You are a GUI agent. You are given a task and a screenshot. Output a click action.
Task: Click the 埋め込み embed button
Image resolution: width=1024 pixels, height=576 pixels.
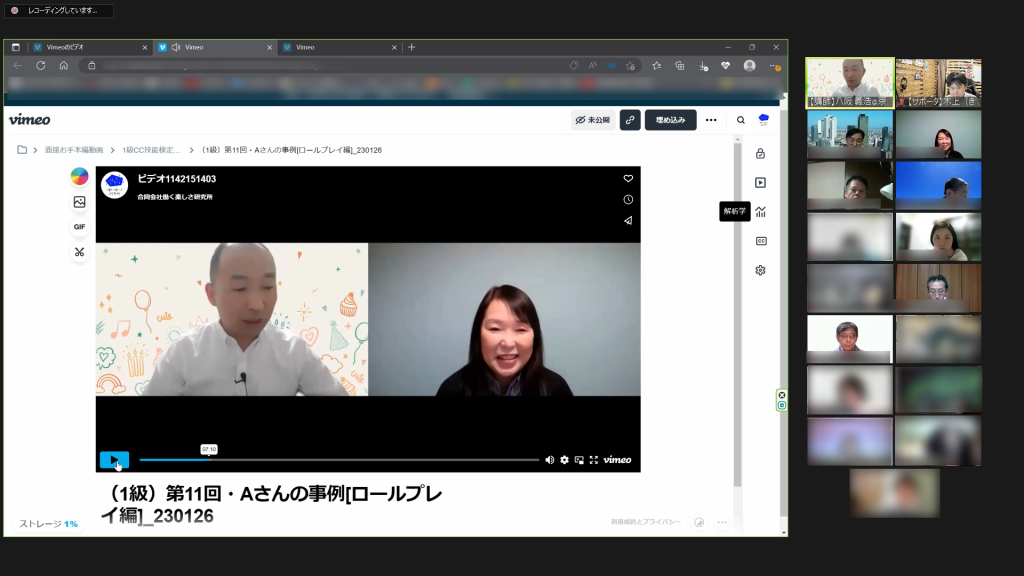[670, 120]
